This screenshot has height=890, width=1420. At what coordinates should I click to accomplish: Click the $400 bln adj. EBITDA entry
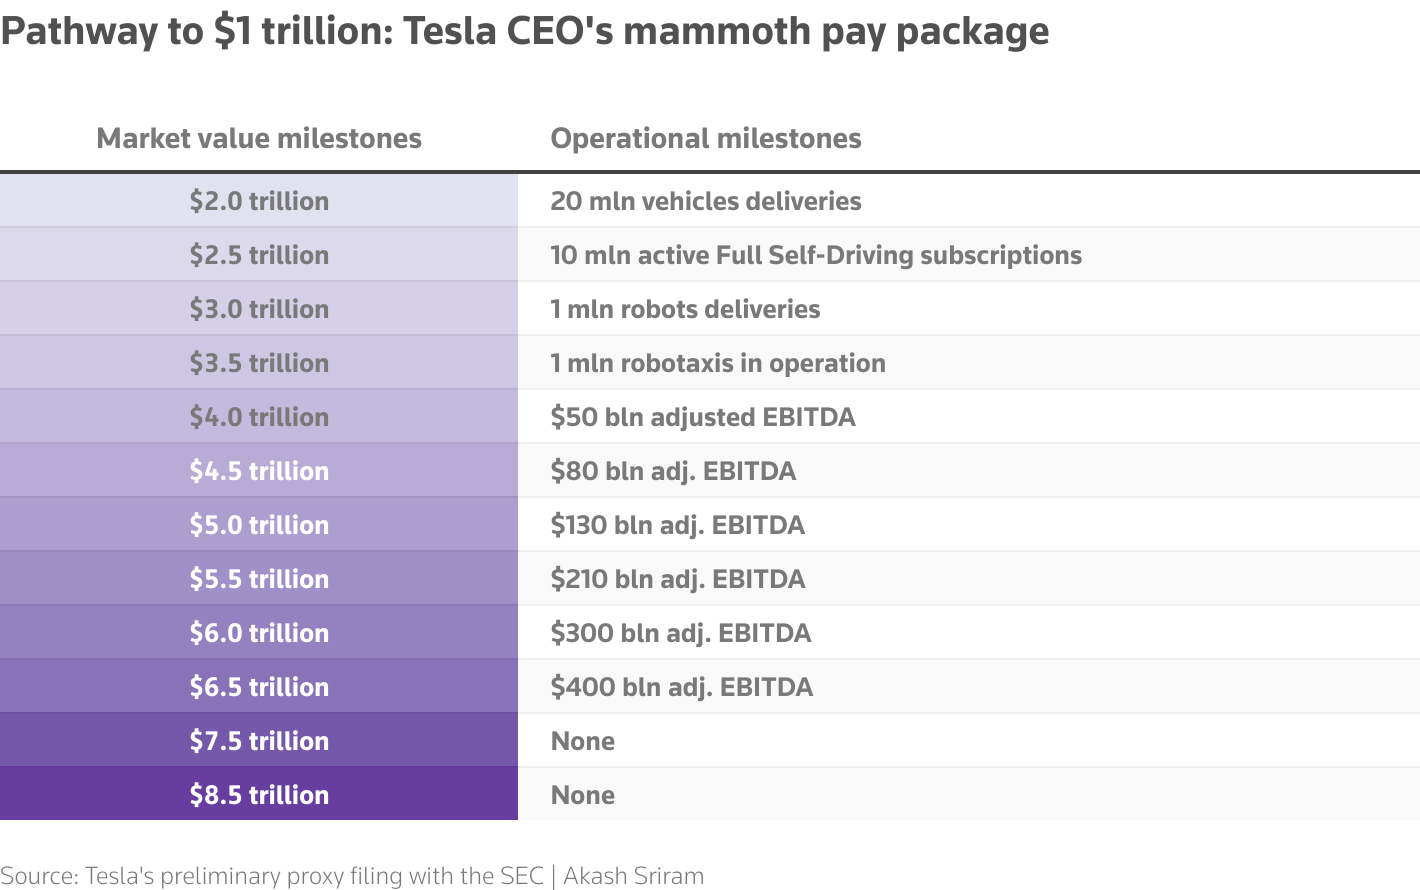(x=682, y=687)
